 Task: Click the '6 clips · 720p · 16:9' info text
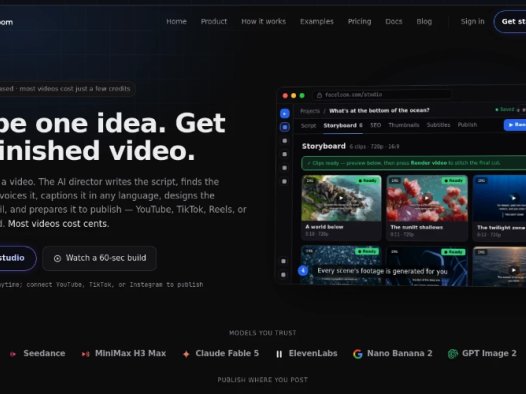374,147
